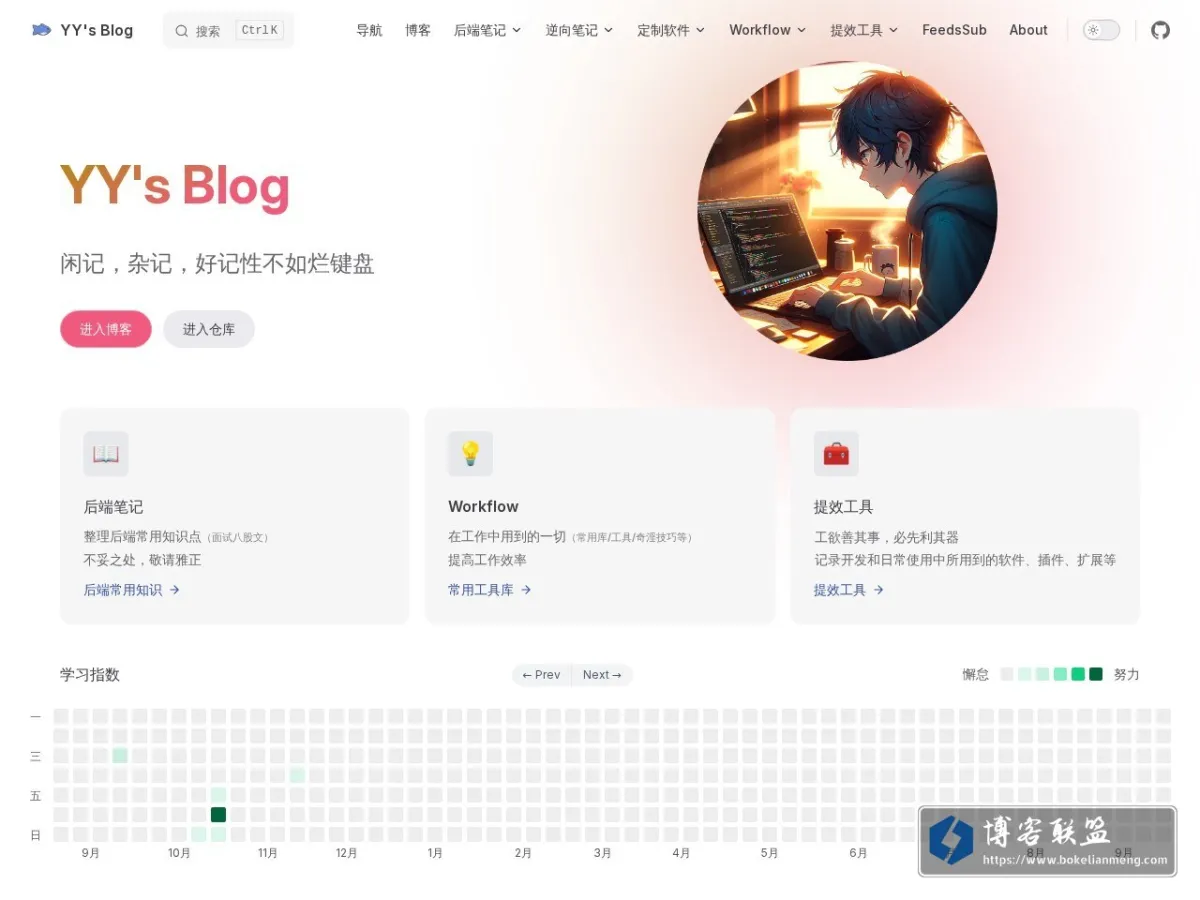1200x900 pixels.
Task: Open the About menu item
Action: pyautogui.click(x=1028, y=30)
